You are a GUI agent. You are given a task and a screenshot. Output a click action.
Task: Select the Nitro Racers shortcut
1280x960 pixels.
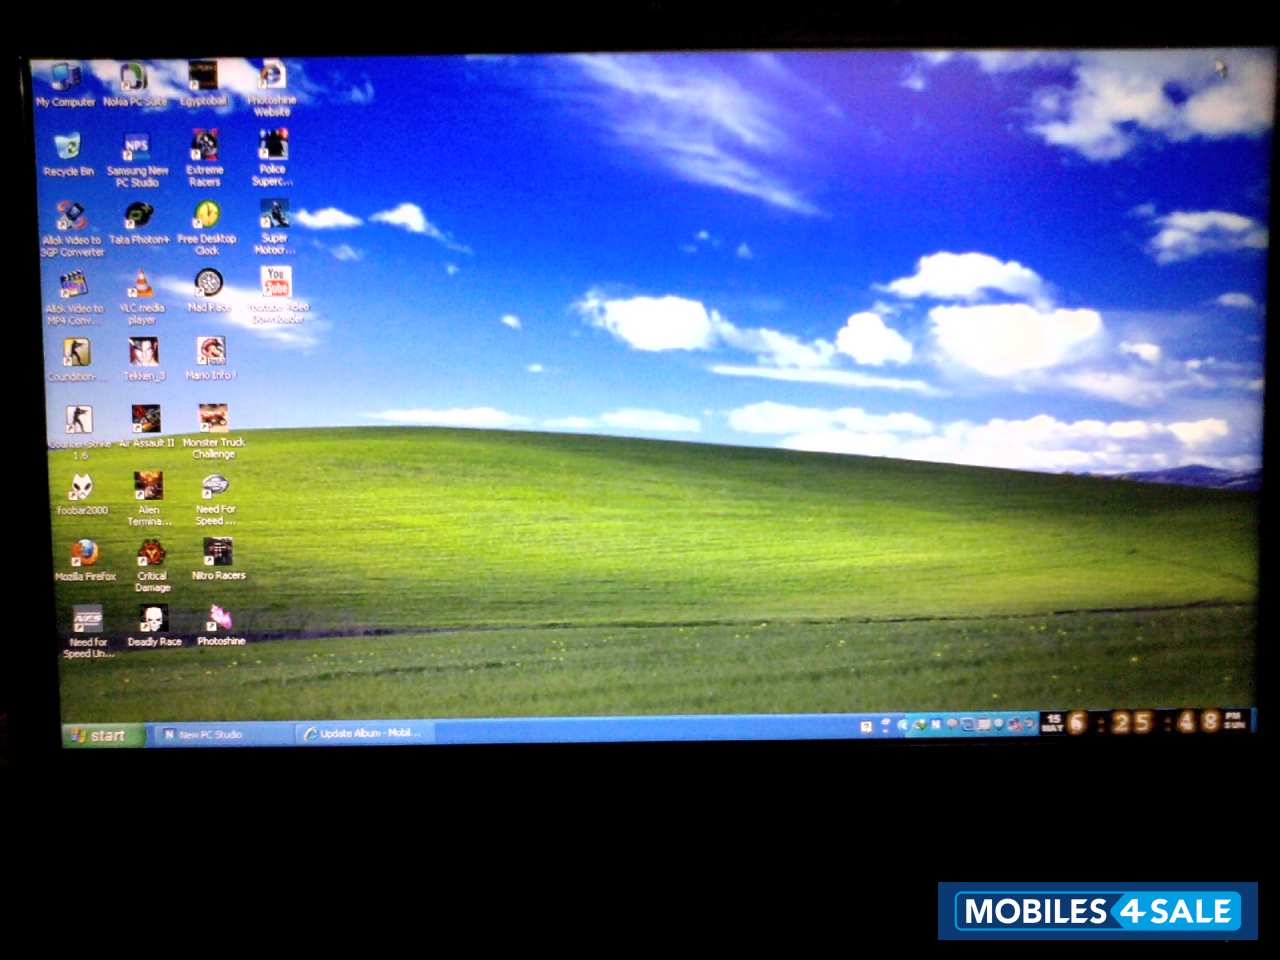tap(217, 553)
